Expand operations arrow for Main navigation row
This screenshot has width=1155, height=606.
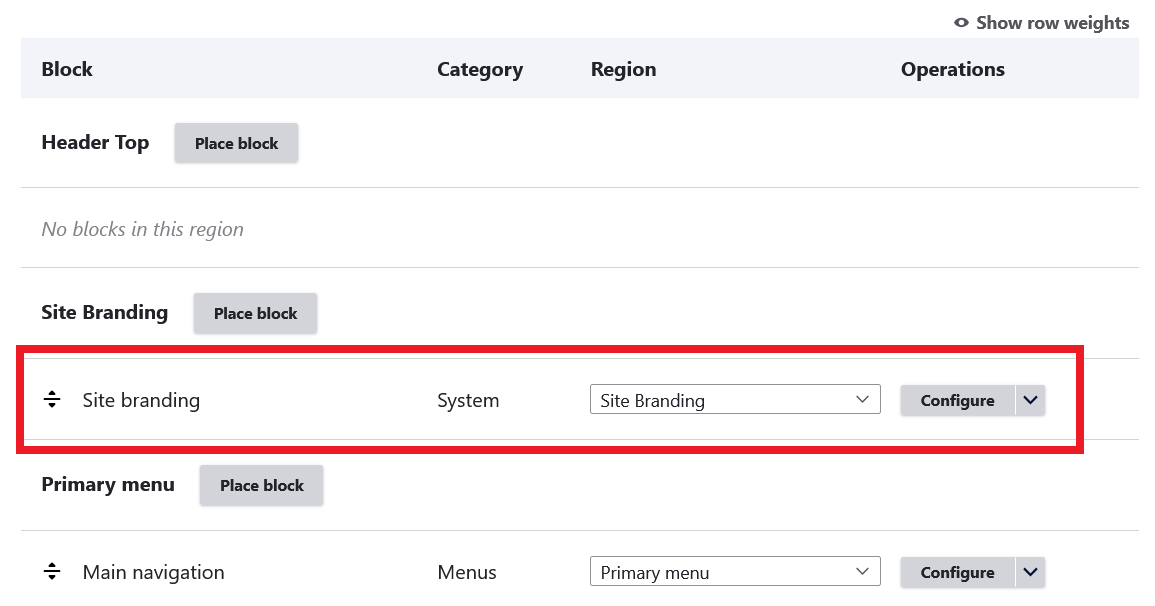coord(1031,572)
